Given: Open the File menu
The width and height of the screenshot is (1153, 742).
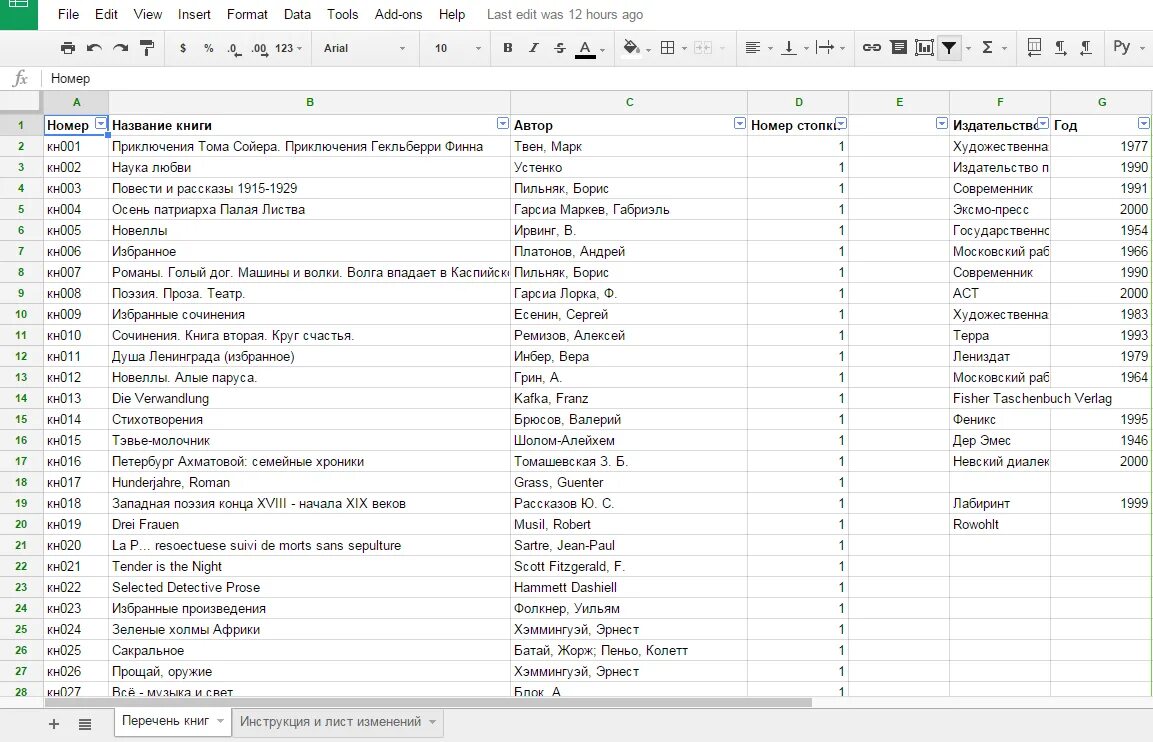Looking at the screenshot, I should pos(68,14).
